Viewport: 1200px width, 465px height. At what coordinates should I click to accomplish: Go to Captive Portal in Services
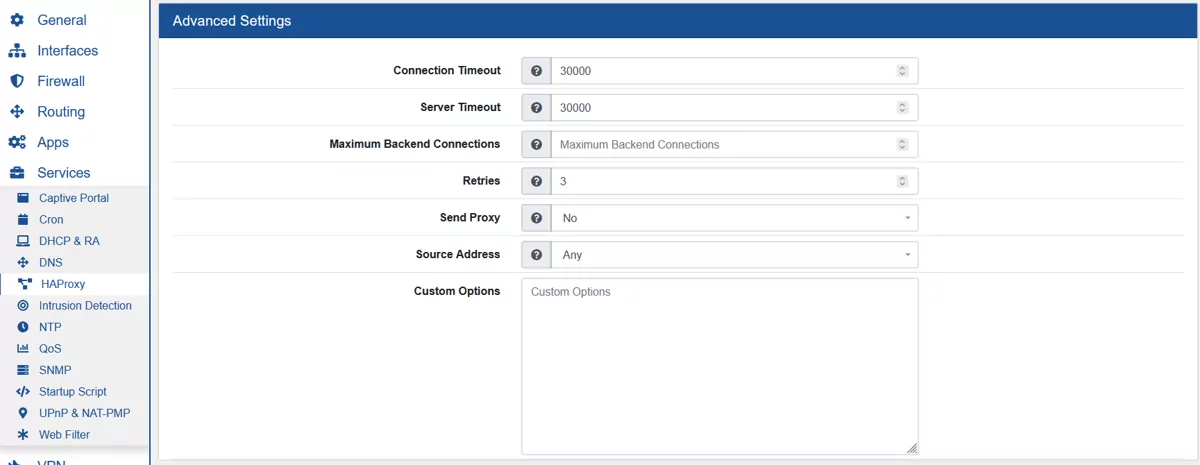coord(74,198)
